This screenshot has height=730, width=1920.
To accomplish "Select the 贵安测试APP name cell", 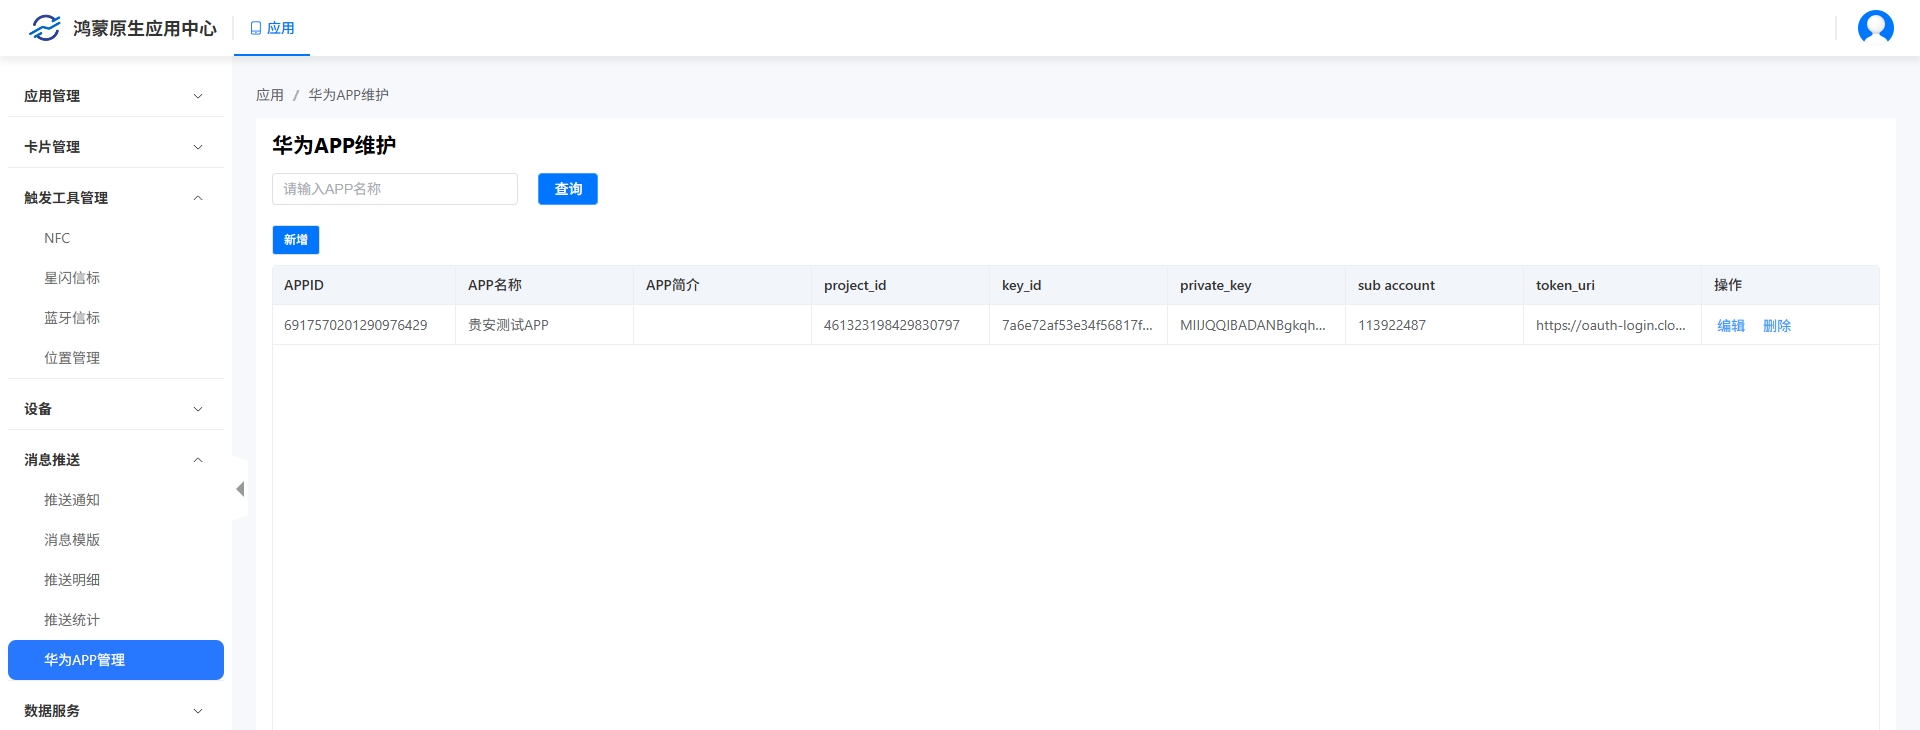I will coord(544,325).
